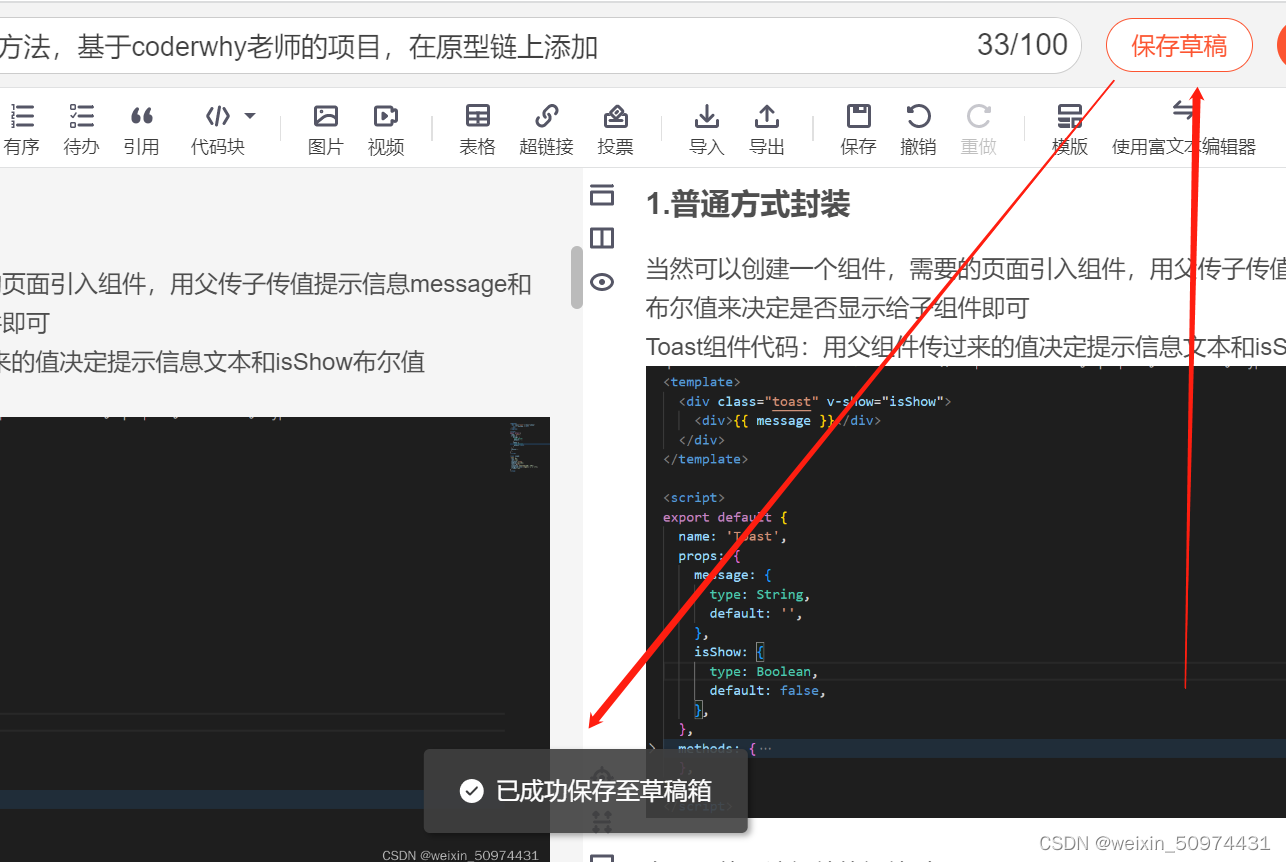
Task: Open the 代码块 language dropdown arrow
Action: pyautogui.click(x=250, y=116)
